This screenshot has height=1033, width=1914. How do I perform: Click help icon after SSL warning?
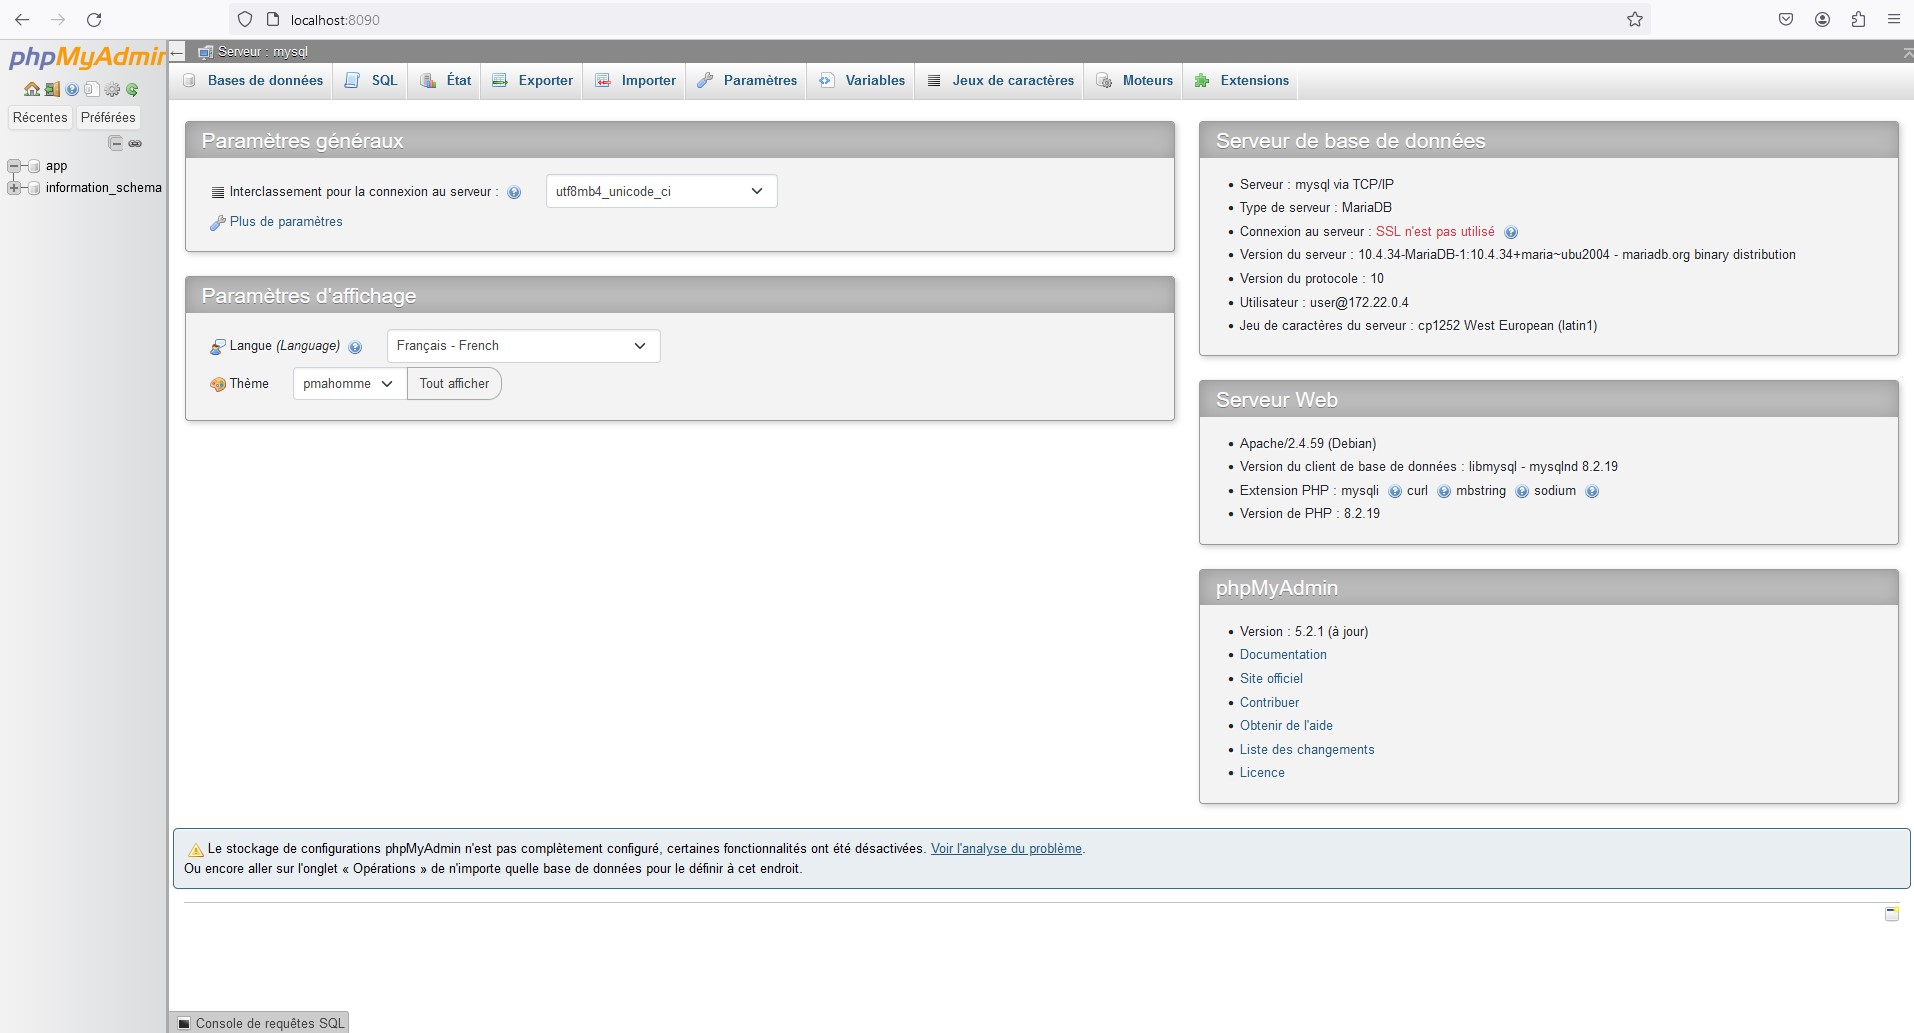click(x=1511, y=232)
